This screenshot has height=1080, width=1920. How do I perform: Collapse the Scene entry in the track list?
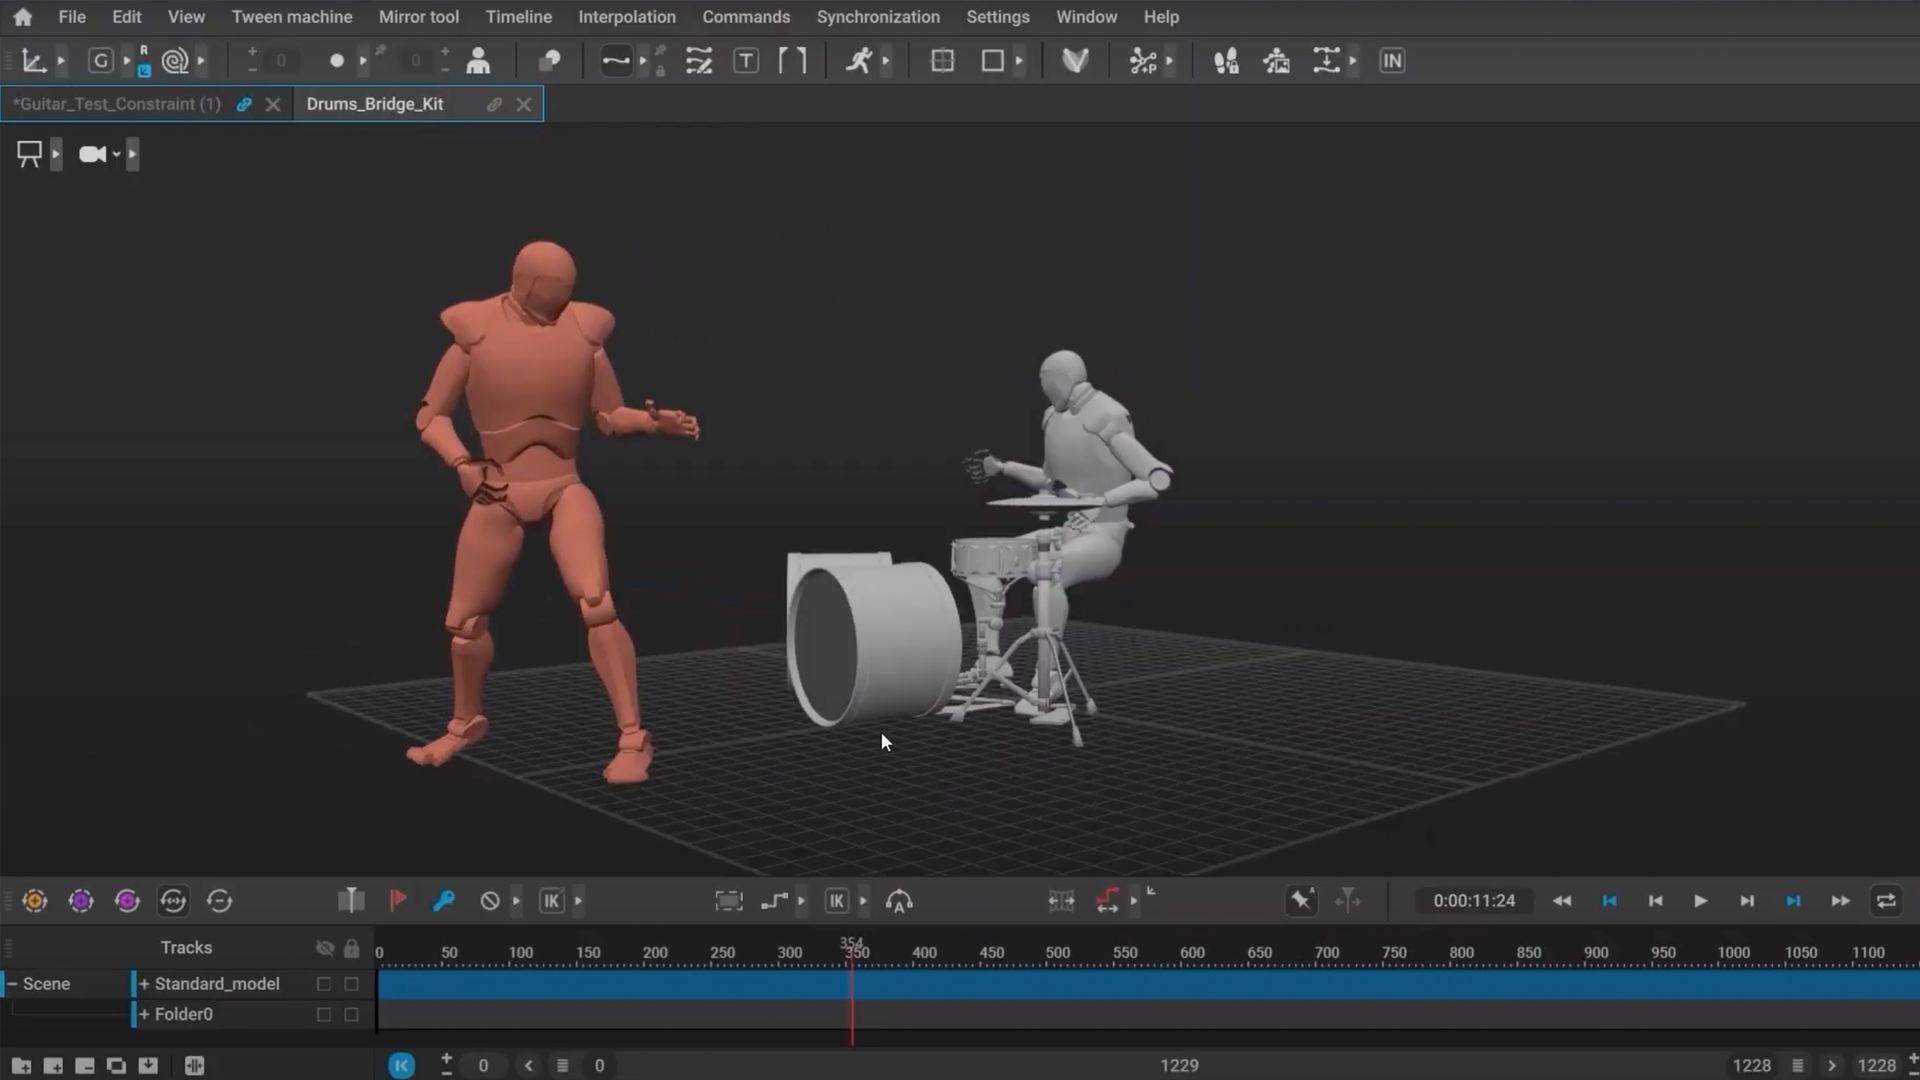[x=10, y=983]
